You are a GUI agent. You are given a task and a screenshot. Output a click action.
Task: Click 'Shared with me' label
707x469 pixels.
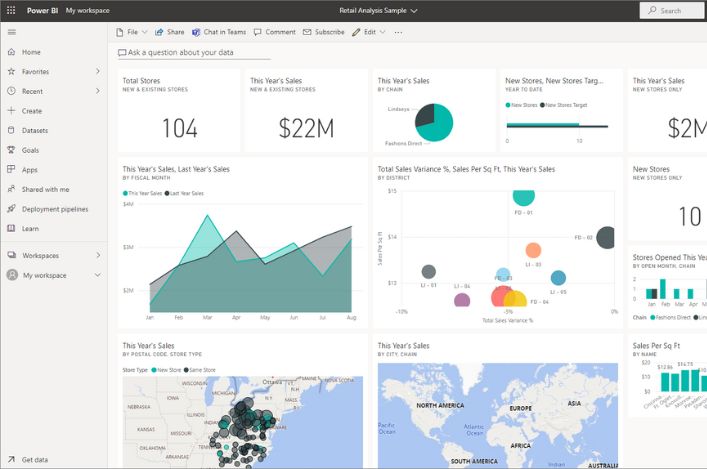46,189
